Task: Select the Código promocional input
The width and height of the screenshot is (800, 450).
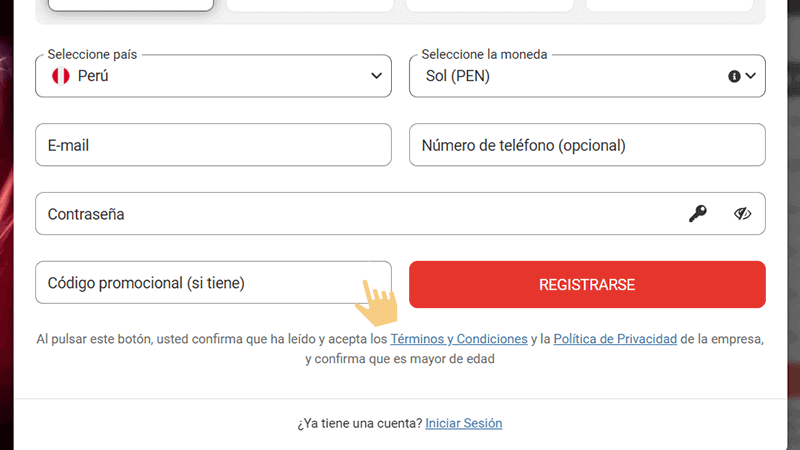Action: click(x=200, y=283)
